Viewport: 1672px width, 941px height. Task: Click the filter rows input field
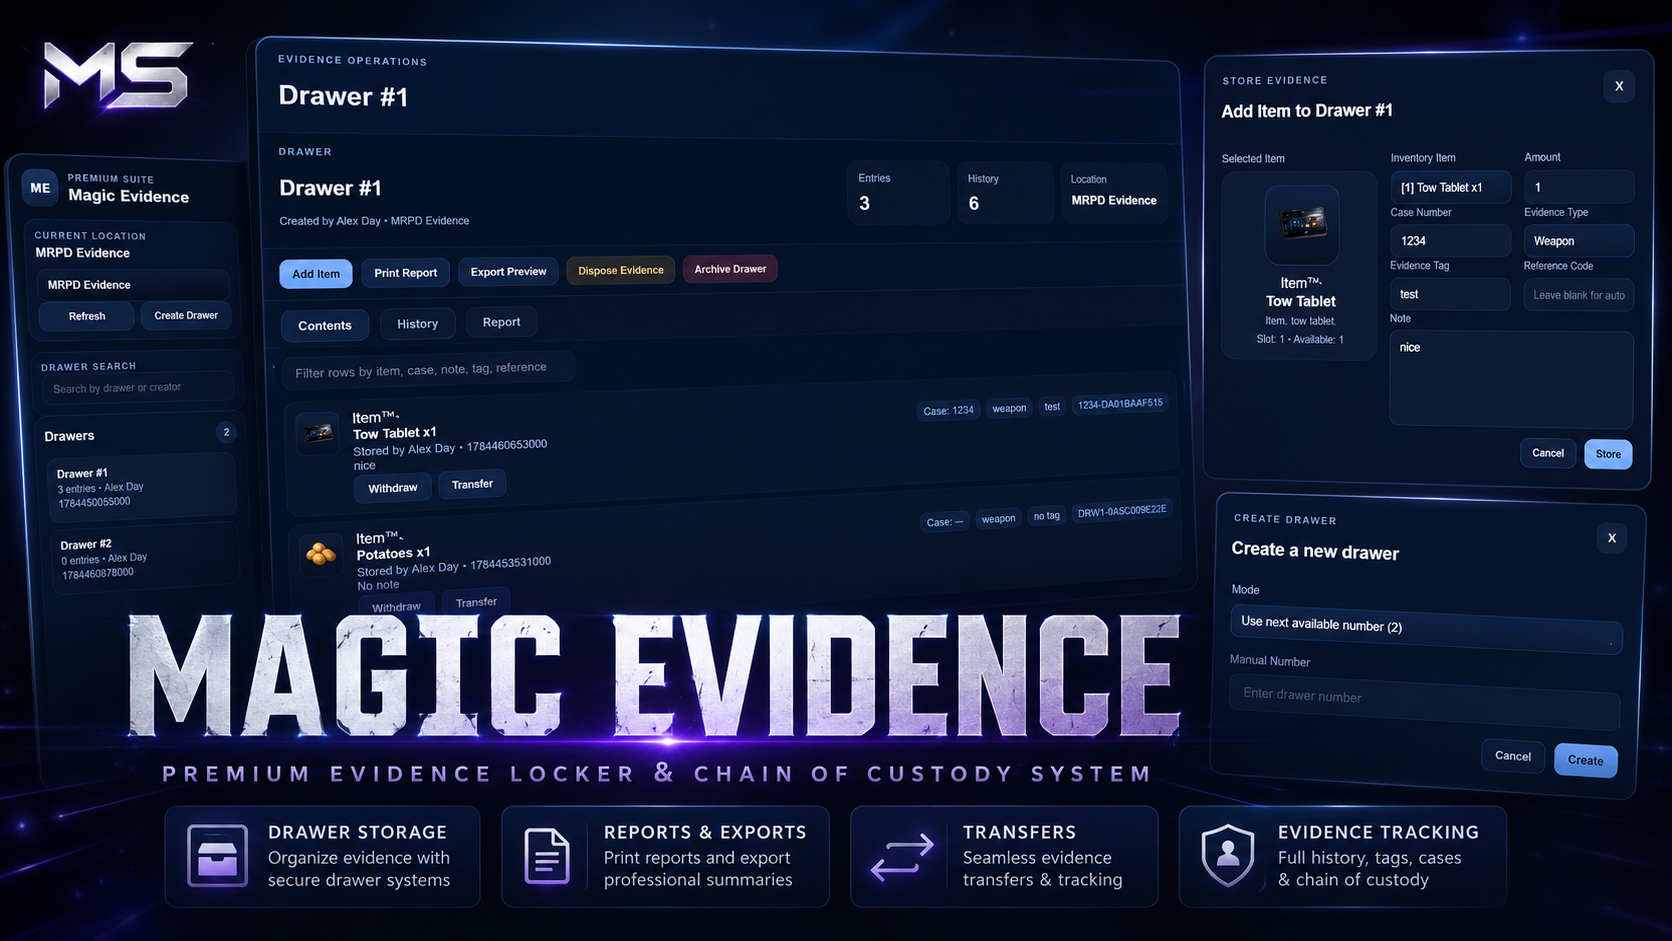click(428, 369)
